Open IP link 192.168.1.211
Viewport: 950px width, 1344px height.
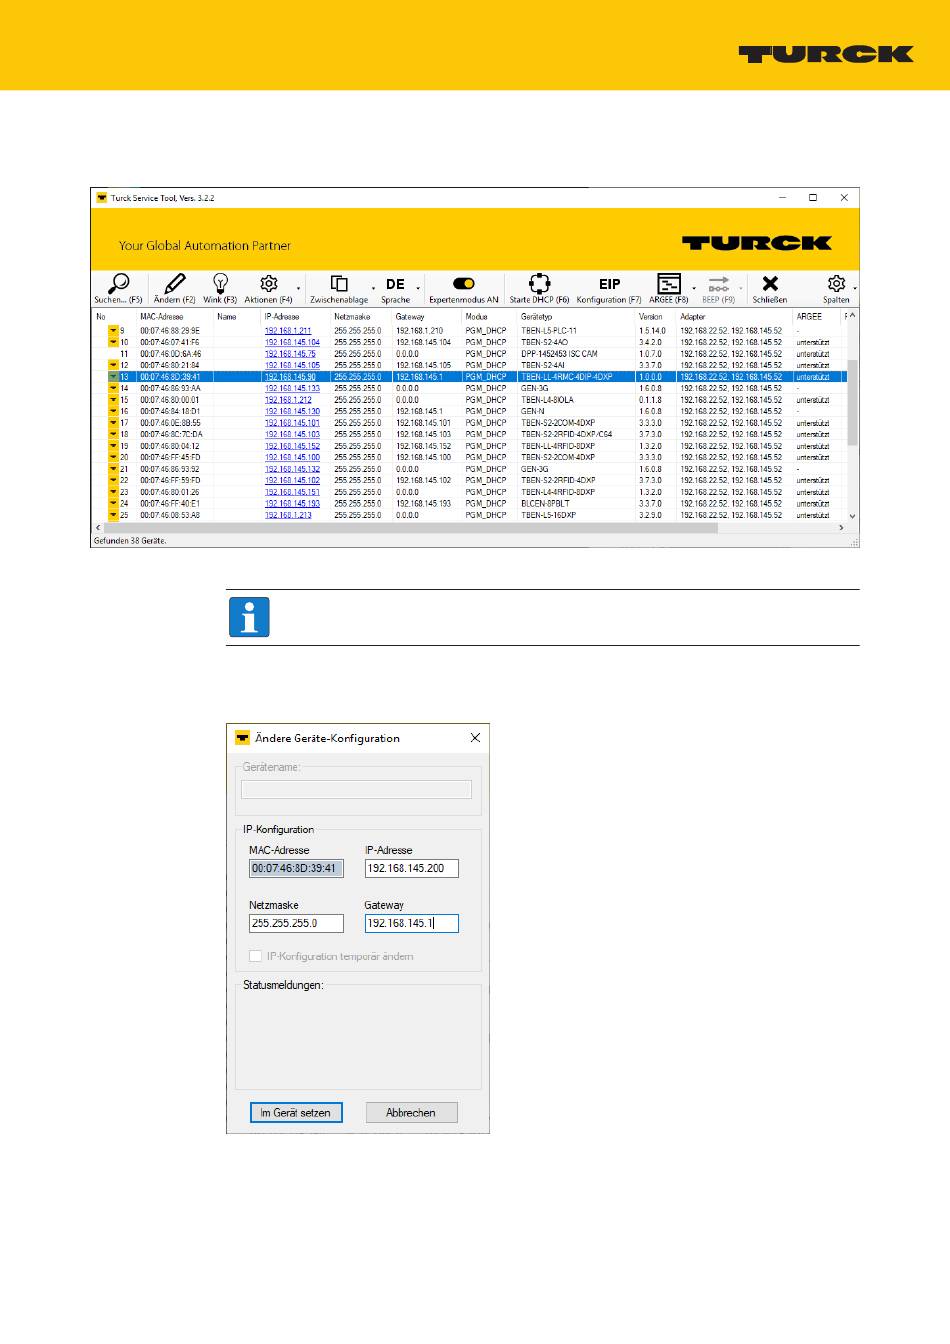[288, 331]
